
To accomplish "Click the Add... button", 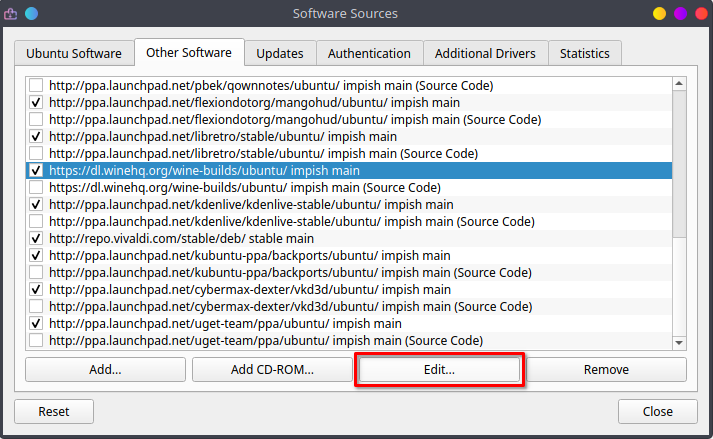I will 105,369.
